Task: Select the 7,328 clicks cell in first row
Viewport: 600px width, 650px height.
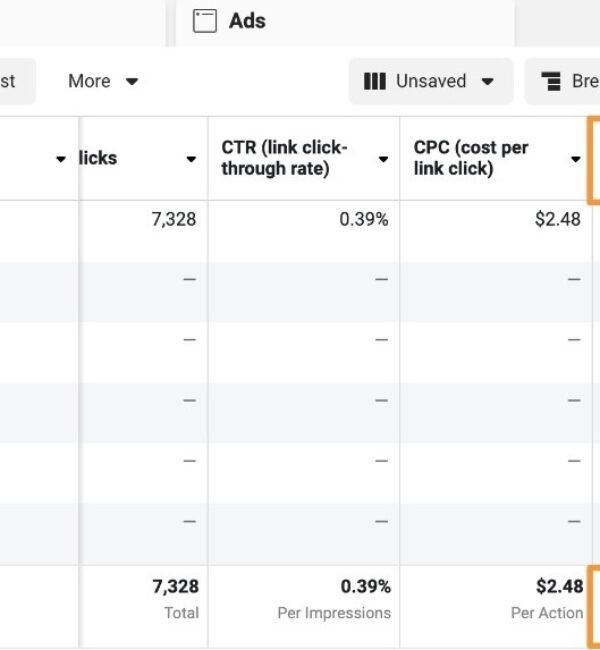Action: (174, 219)
